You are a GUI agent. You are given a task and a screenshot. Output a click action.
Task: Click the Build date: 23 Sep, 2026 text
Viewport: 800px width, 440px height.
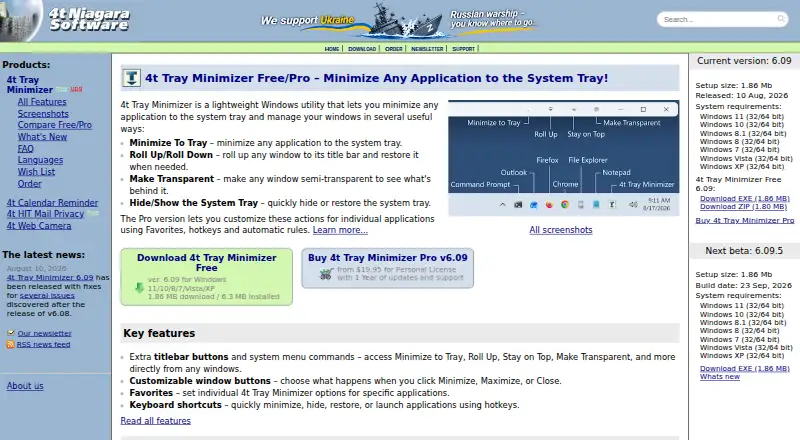pyautogui.click(x=743, y=285)
